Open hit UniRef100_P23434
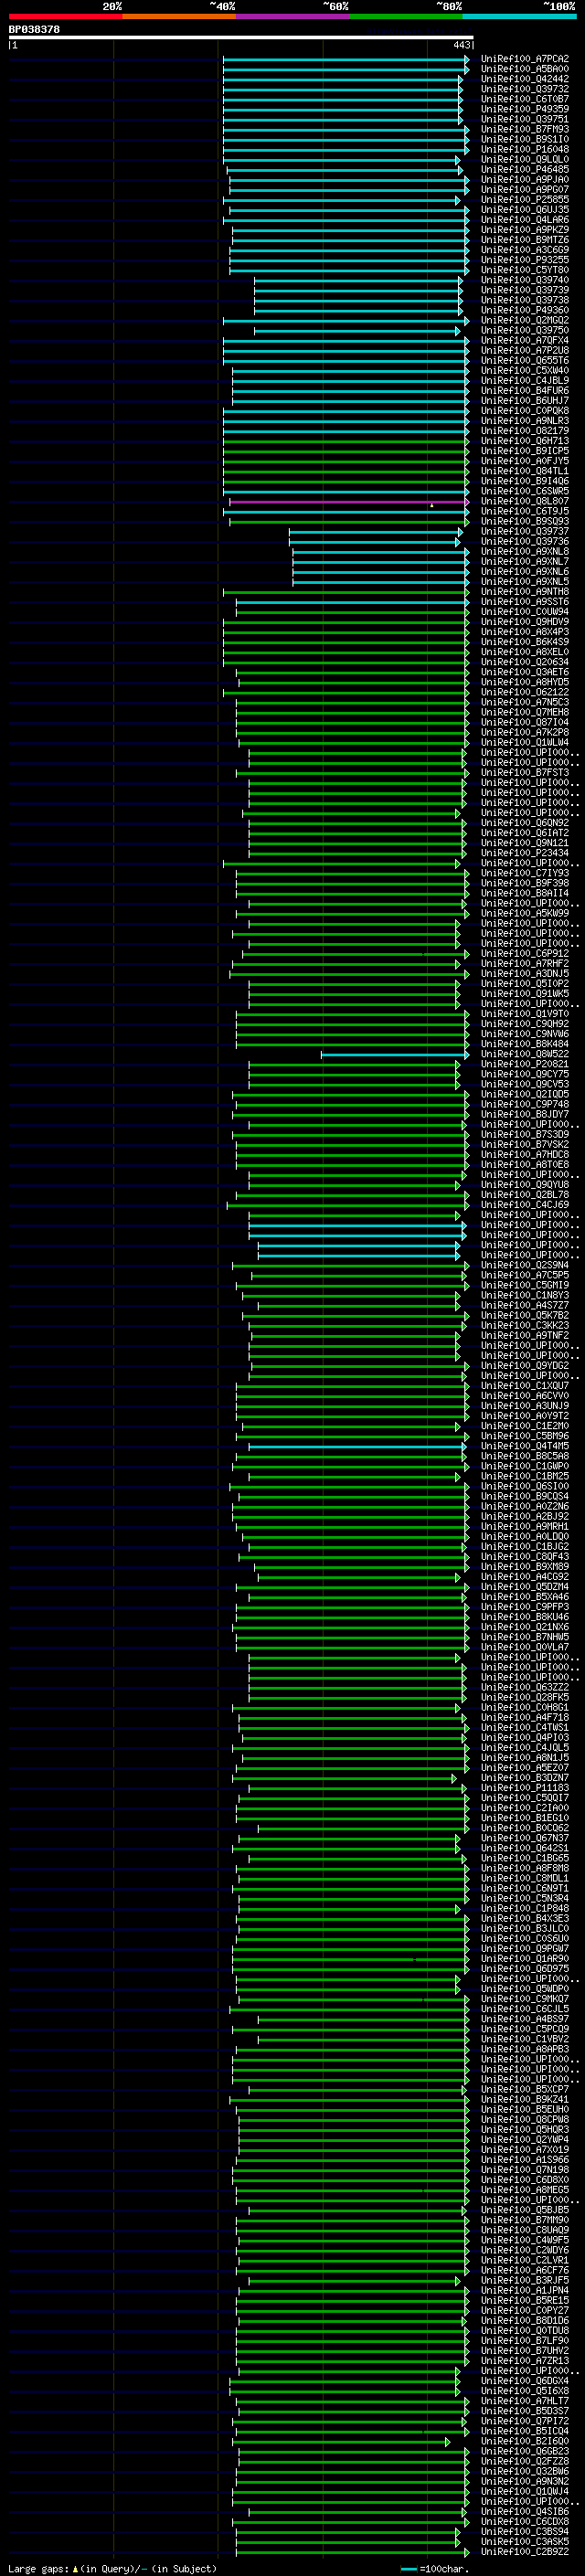 click(525, 853)
